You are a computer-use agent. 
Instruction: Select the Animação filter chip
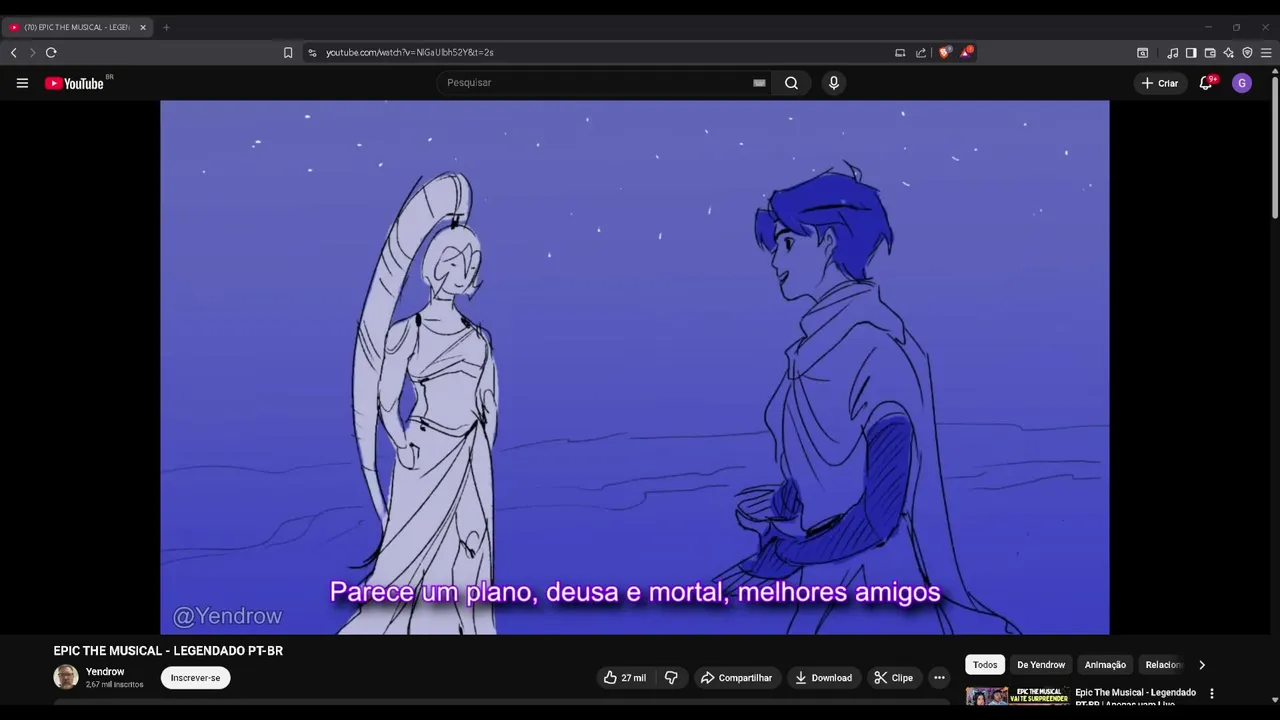[1105, 665]
